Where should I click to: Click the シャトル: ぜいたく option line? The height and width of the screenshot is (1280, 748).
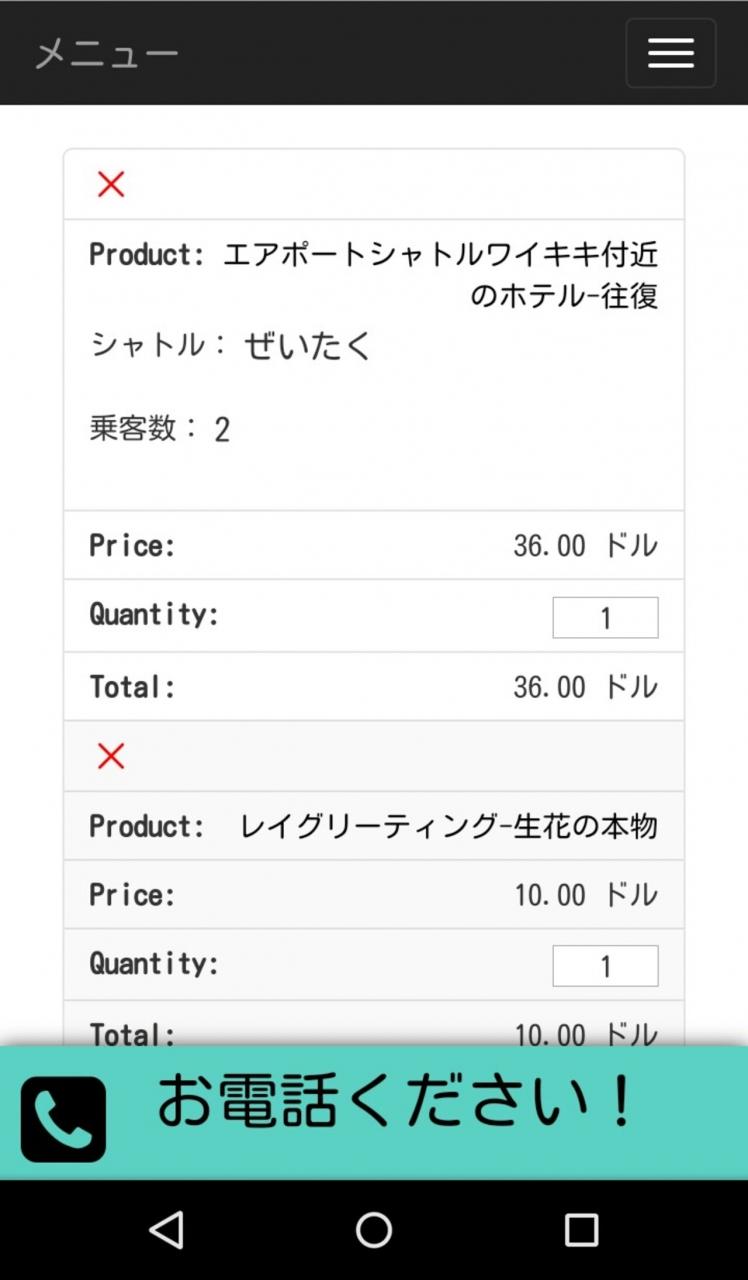pos(231,346)
